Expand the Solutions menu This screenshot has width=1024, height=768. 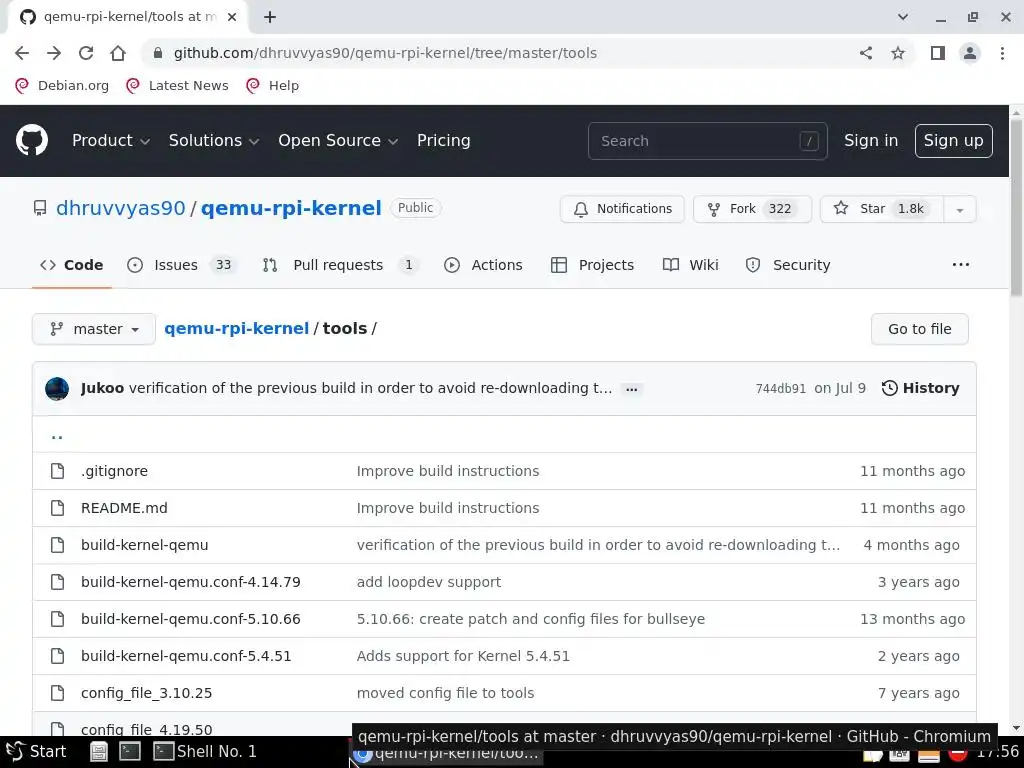pos(214,140)
